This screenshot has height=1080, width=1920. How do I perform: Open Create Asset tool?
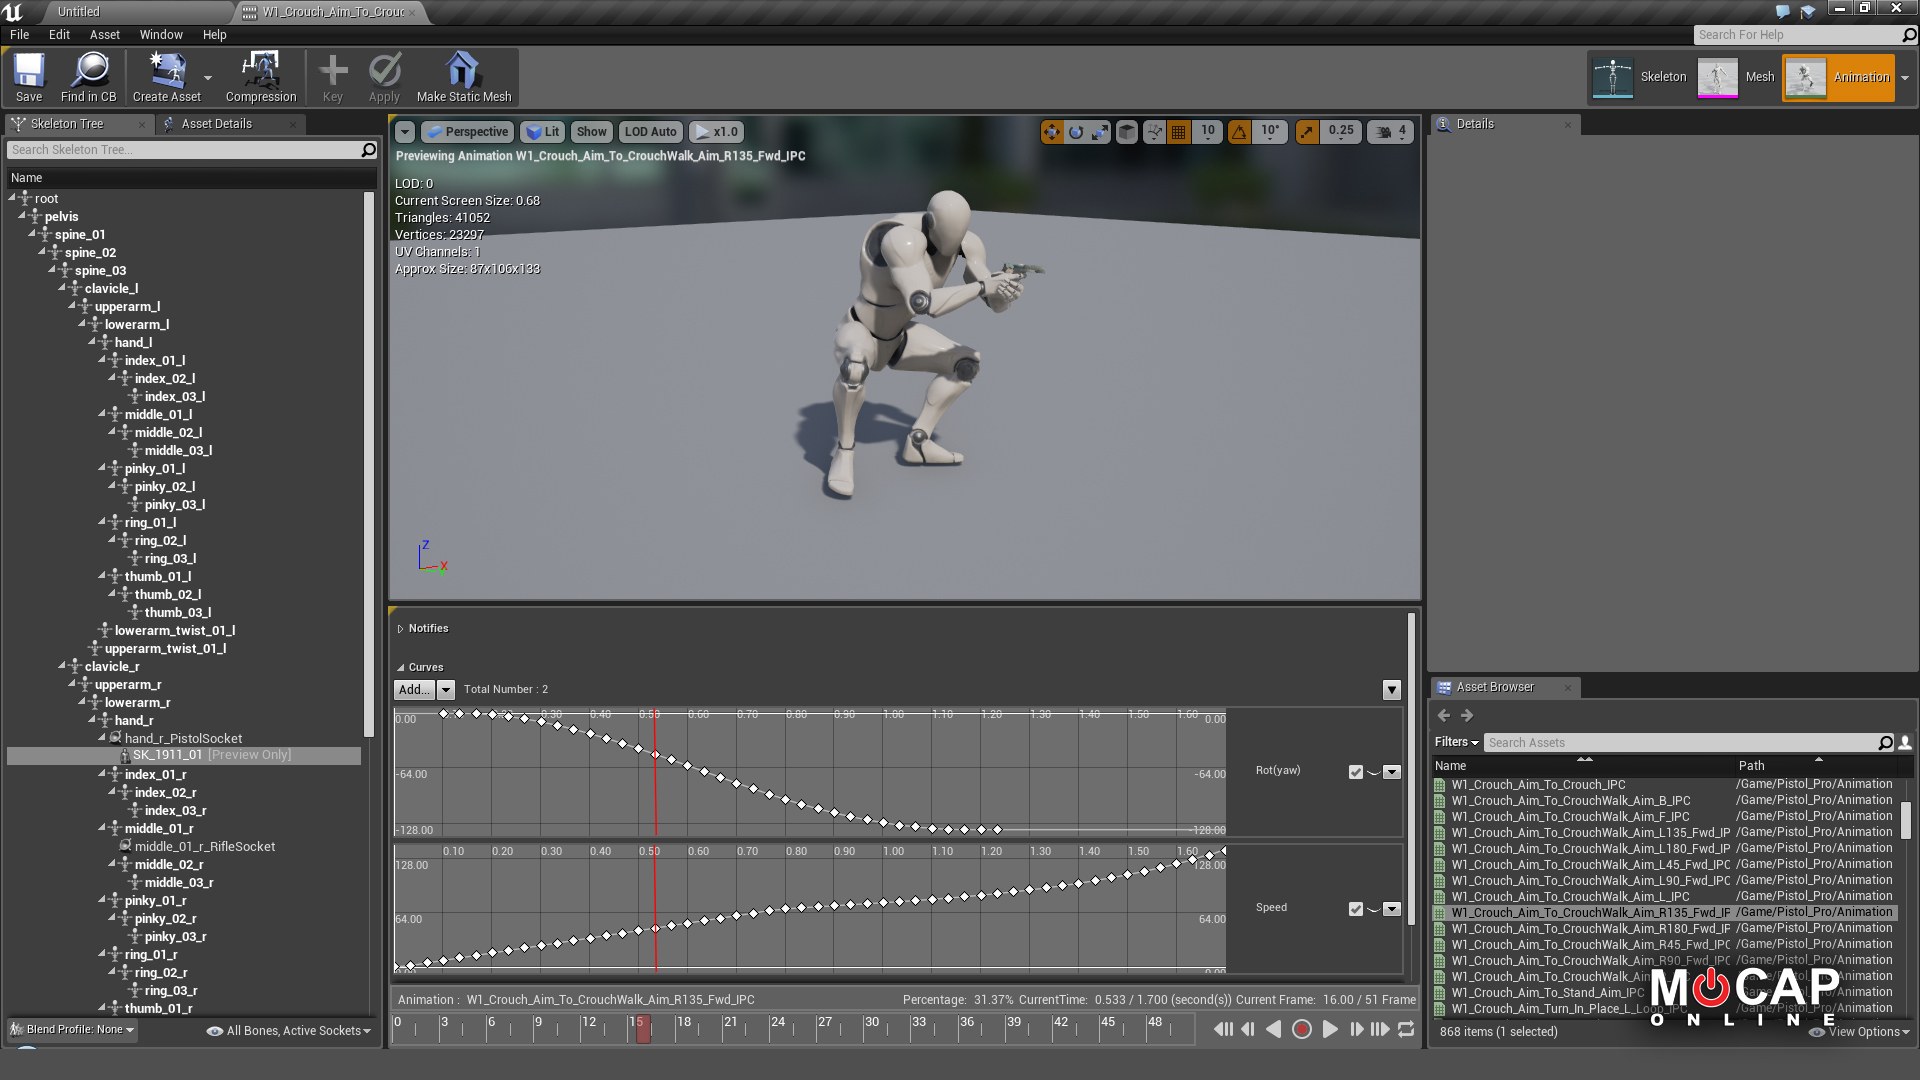pos(166,77)
